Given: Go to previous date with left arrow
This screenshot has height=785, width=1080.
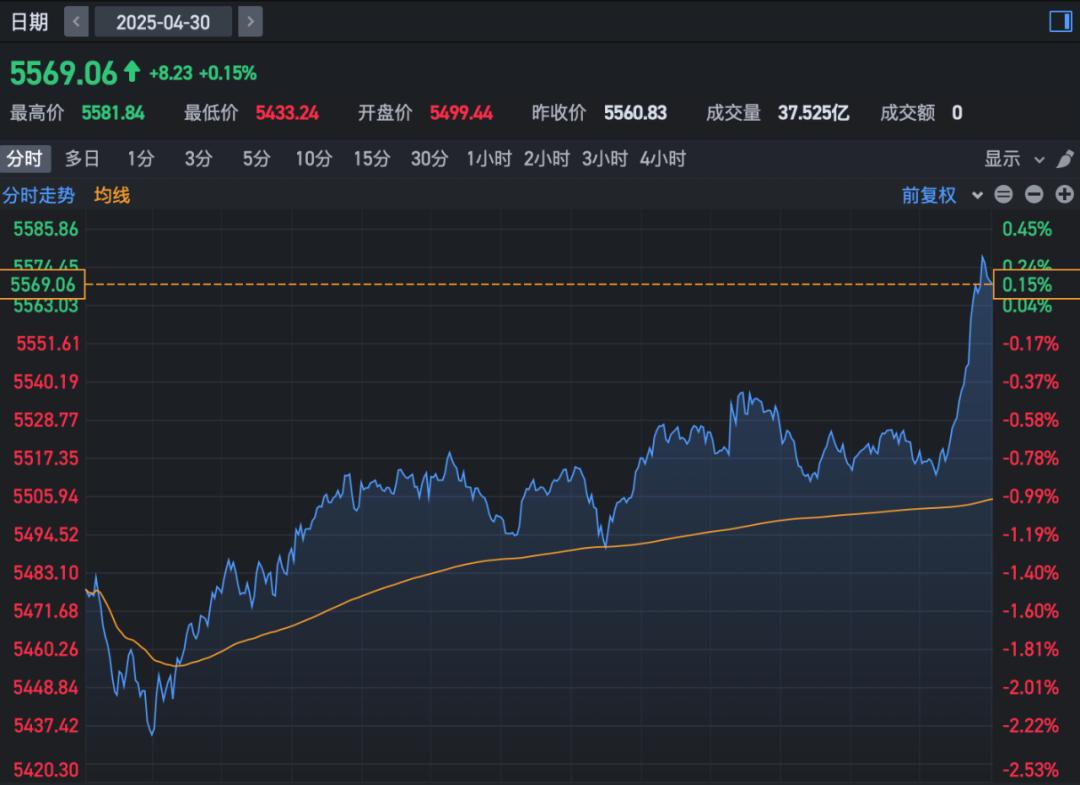Looking at the screenshot, I should click(x=76, y=21).
